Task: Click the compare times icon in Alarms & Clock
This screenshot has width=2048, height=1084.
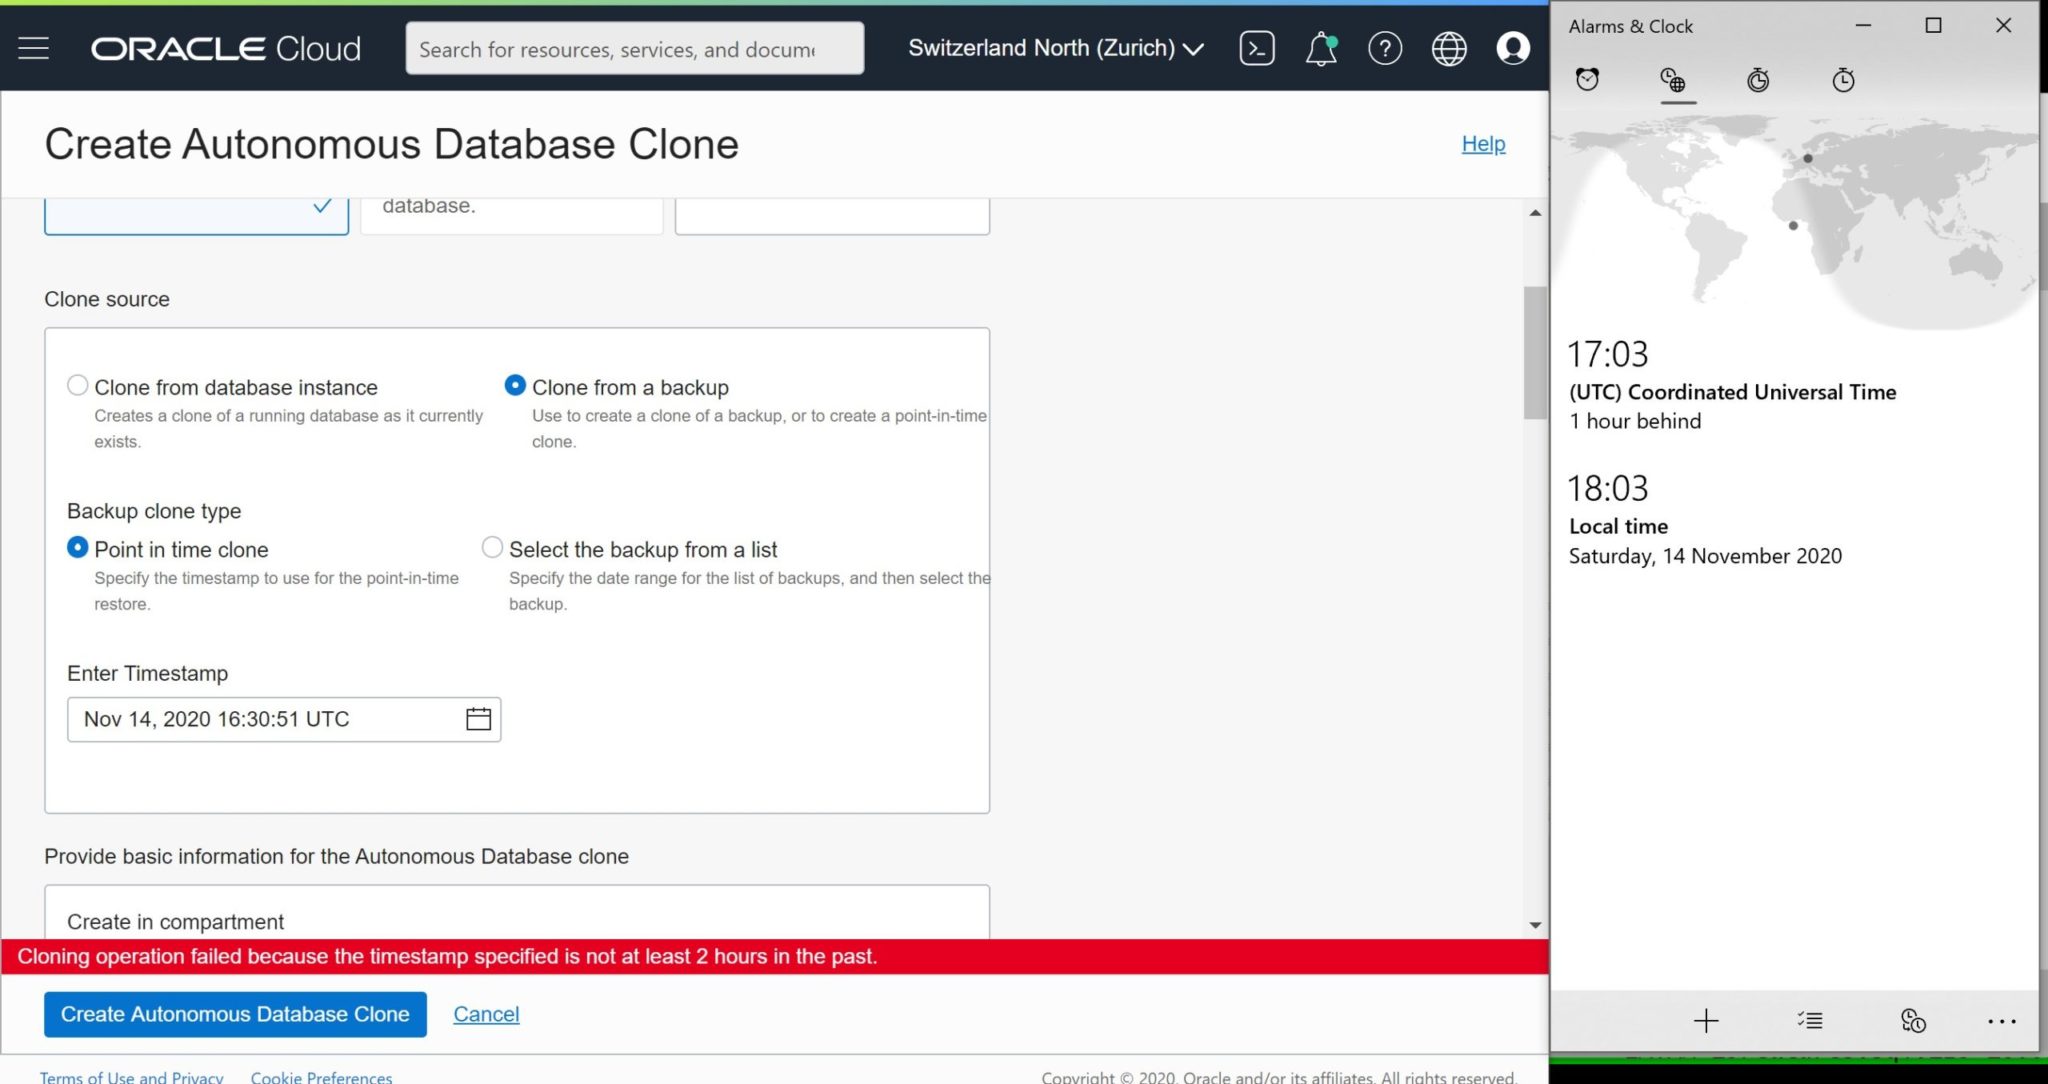Action: click(x=1913, y=1020)
